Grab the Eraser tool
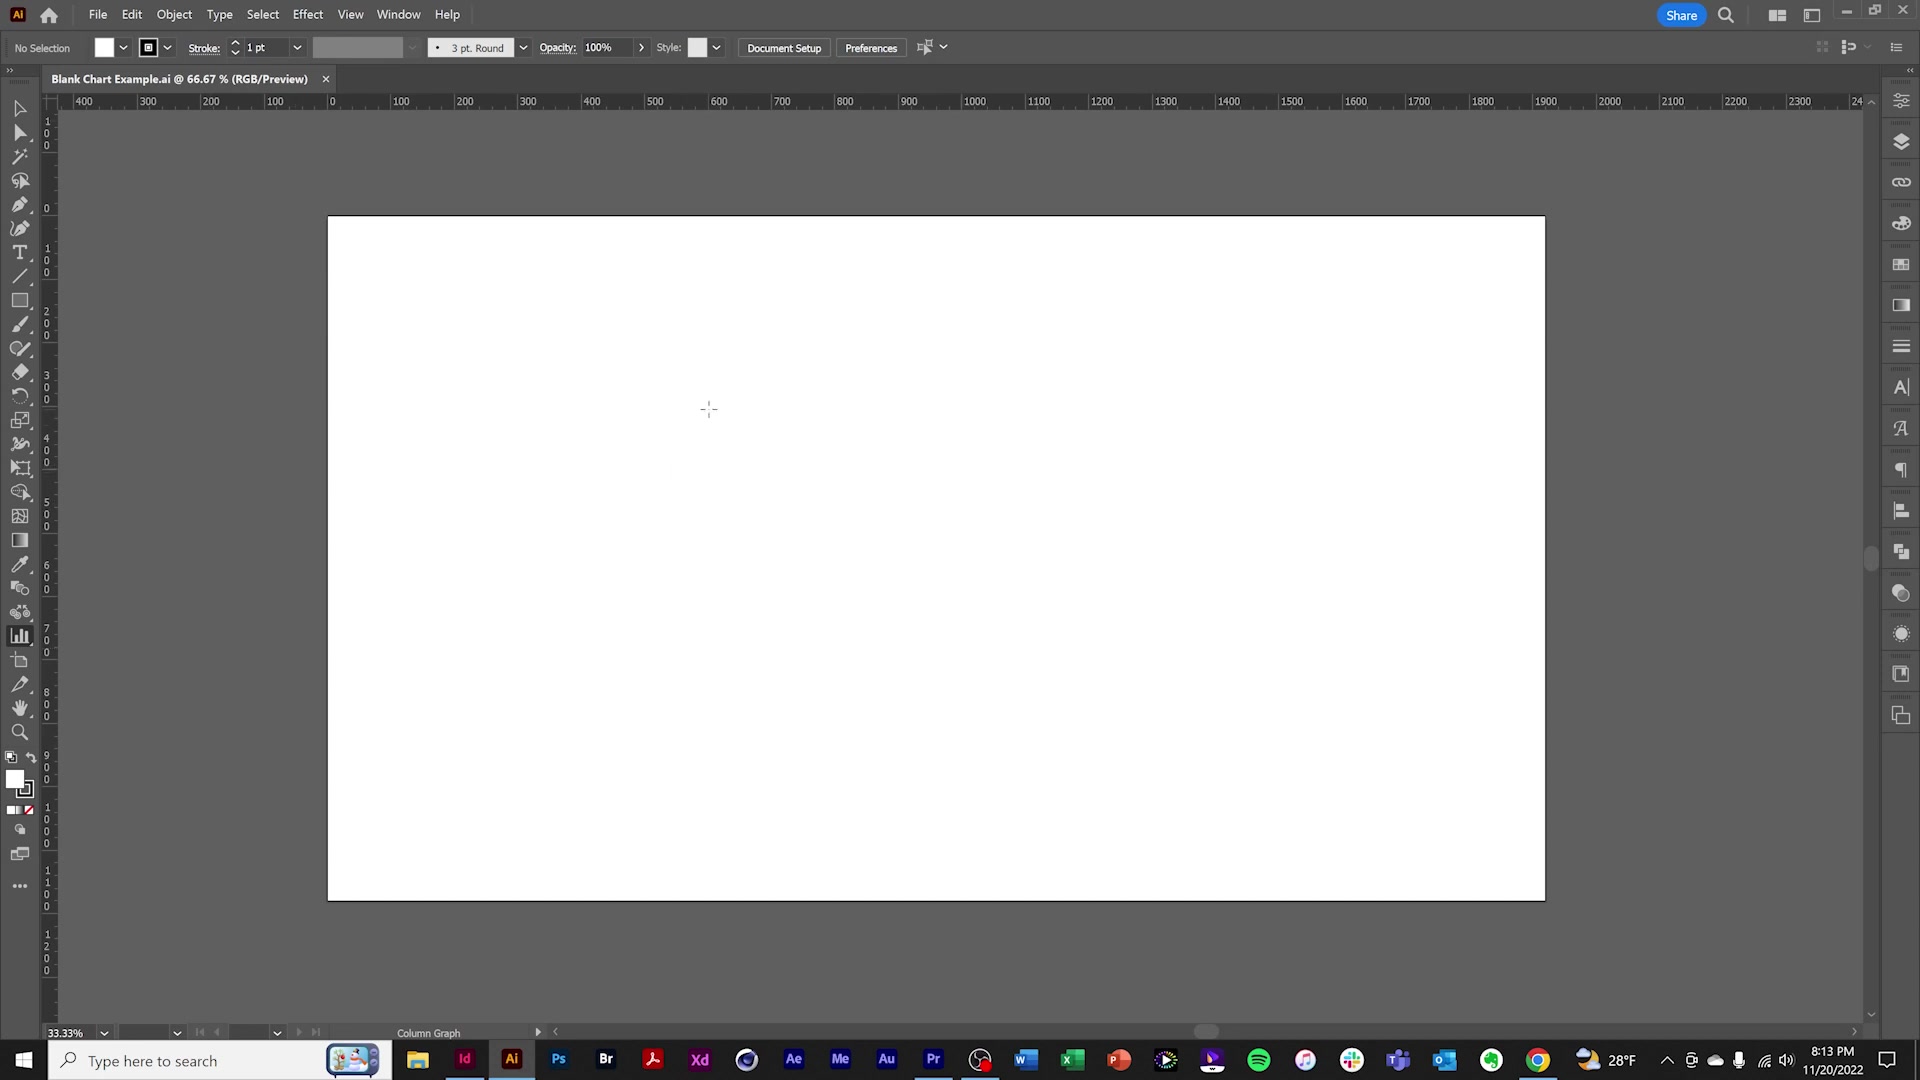This screenshot has height=1080, width=1920. 19,372
